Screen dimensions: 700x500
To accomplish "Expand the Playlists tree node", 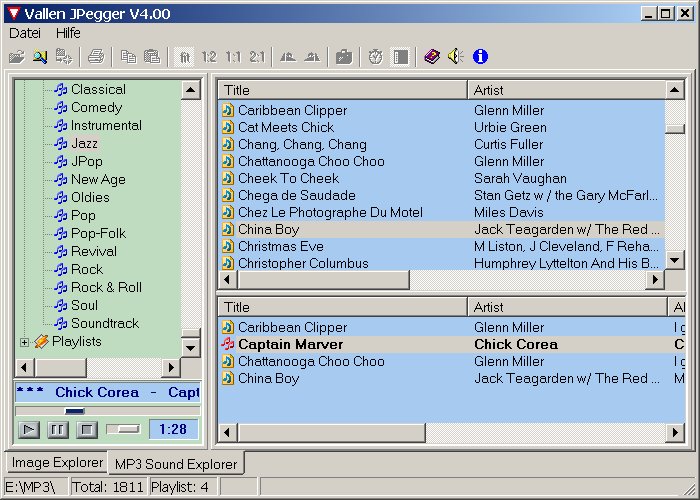I will pos(24,342).
